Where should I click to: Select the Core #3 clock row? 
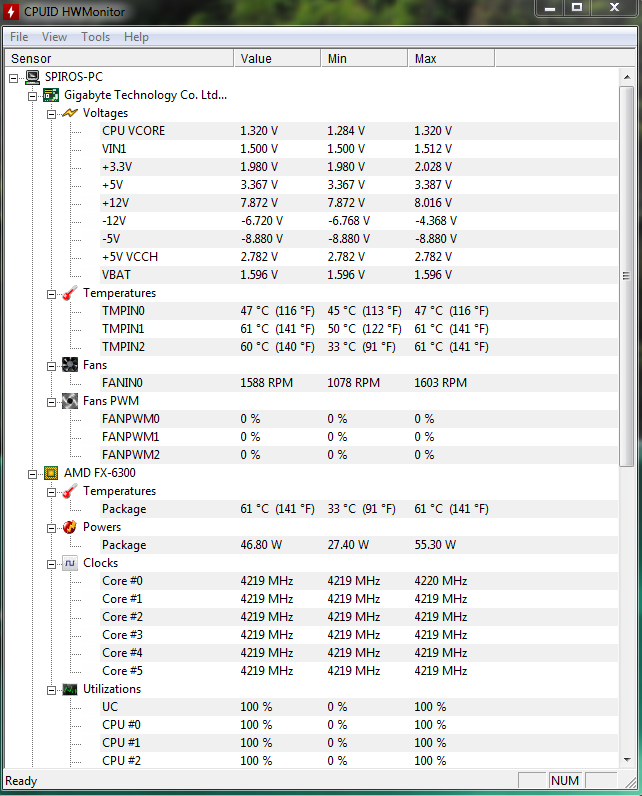(x=359, y=635)
